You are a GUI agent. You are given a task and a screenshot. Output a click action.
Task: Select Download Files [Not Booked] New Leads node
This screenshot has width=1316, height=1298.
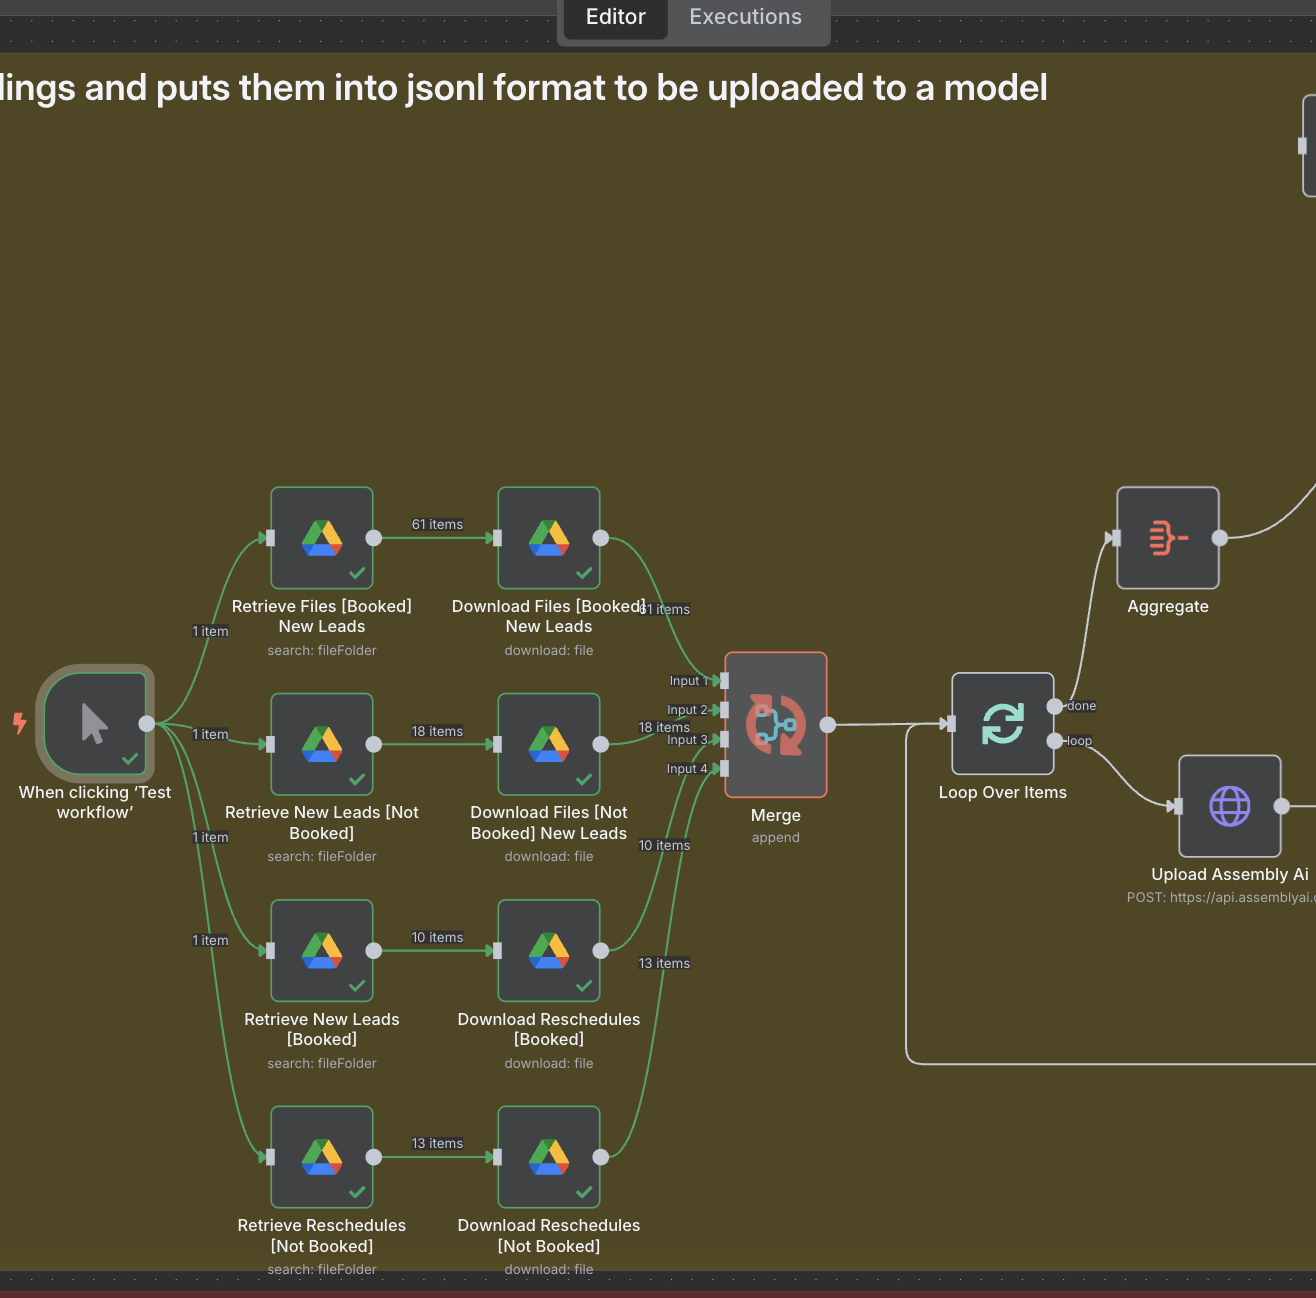549,744
